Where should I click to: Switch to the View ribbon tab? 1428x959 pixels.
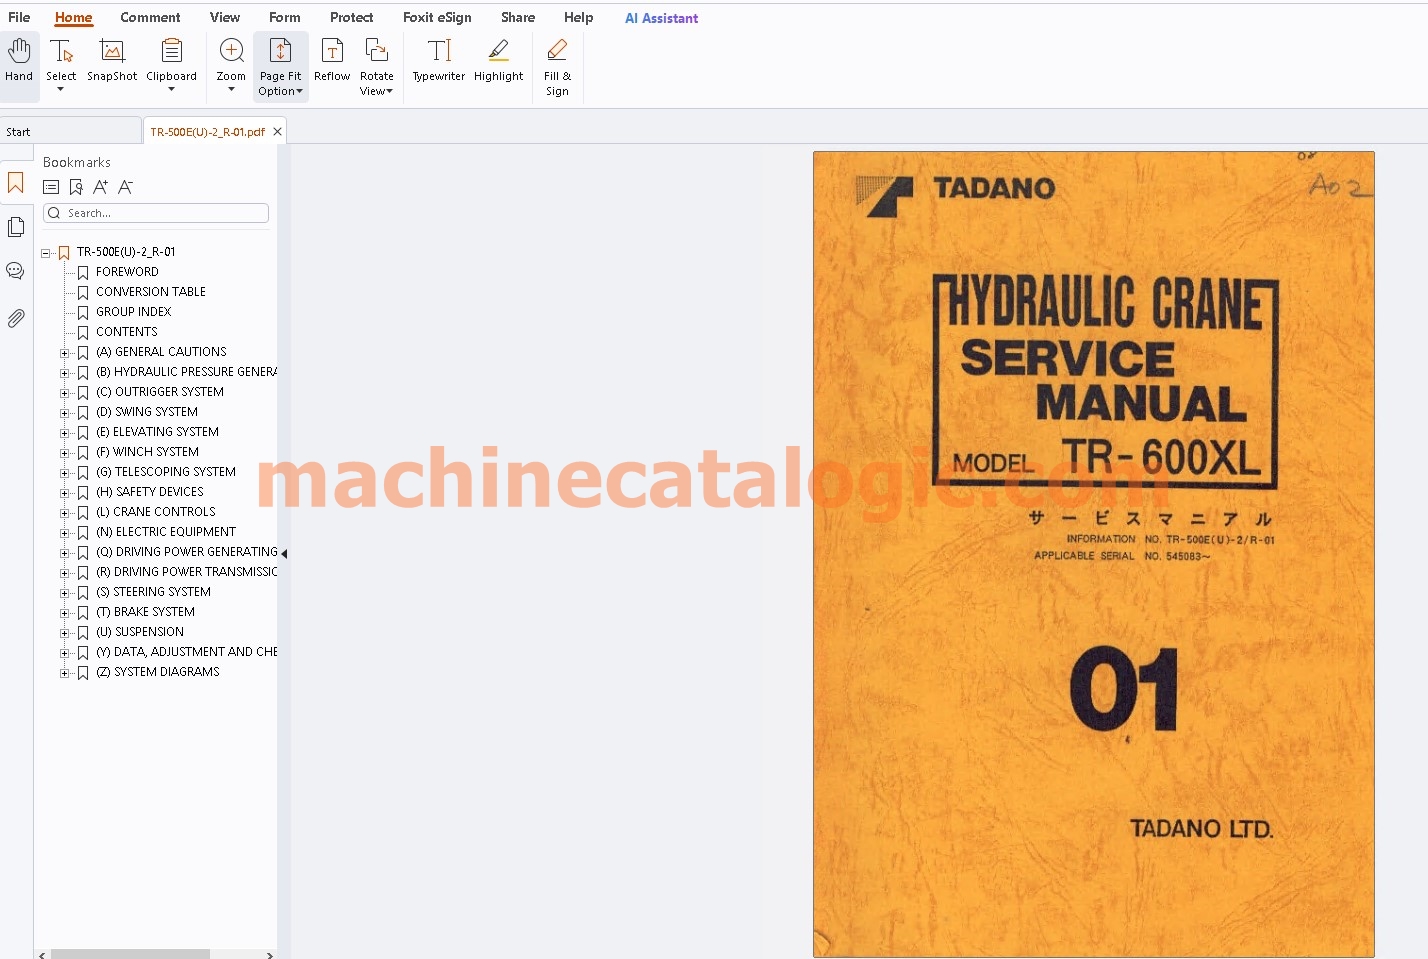(x=225, y=17)
